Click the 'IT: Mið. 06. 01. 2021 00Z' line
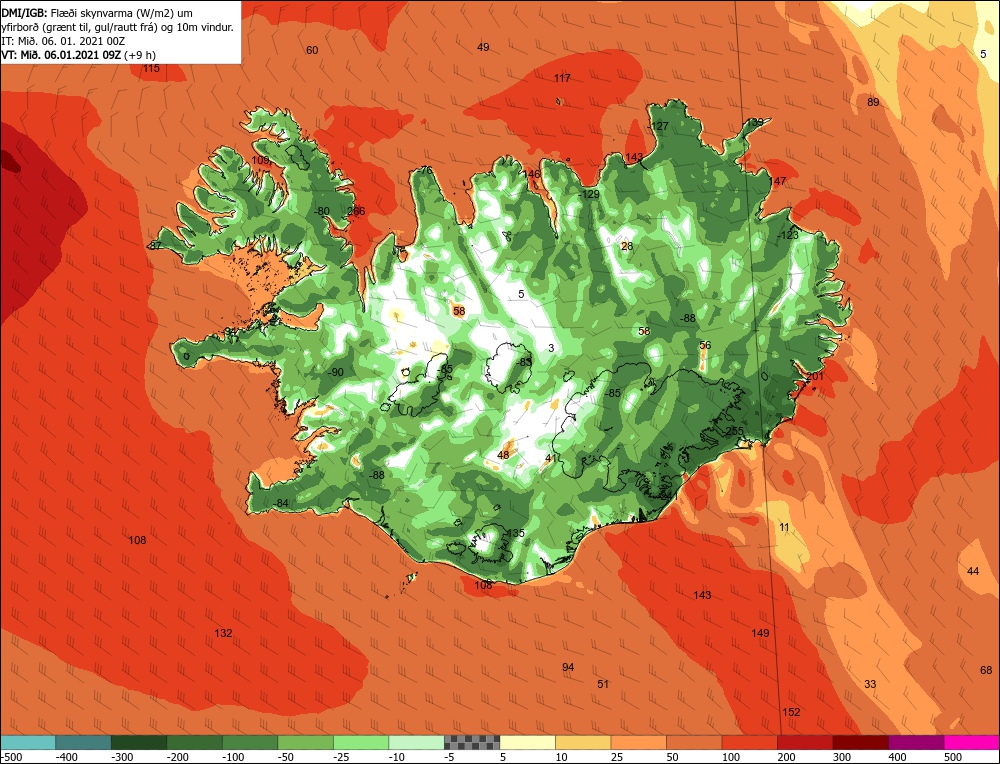The height and width of the screenshot is (764, 1000). coord(63,41)
